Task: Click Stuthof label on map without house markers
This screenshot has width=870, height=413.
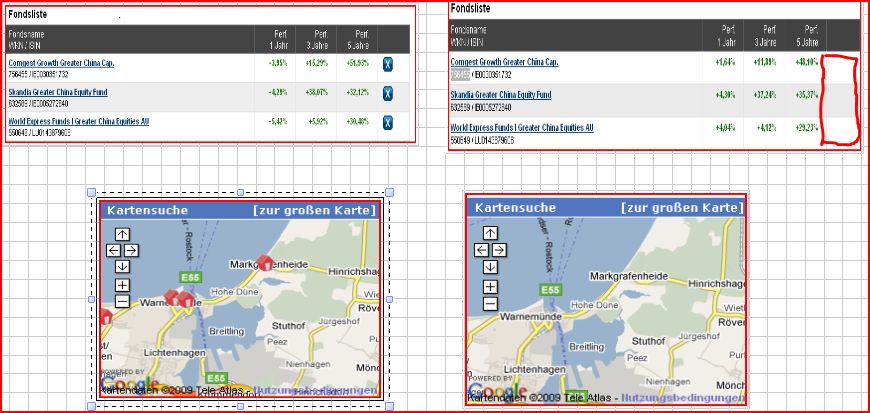Action: pyautogui.click(x=648, y=341)
